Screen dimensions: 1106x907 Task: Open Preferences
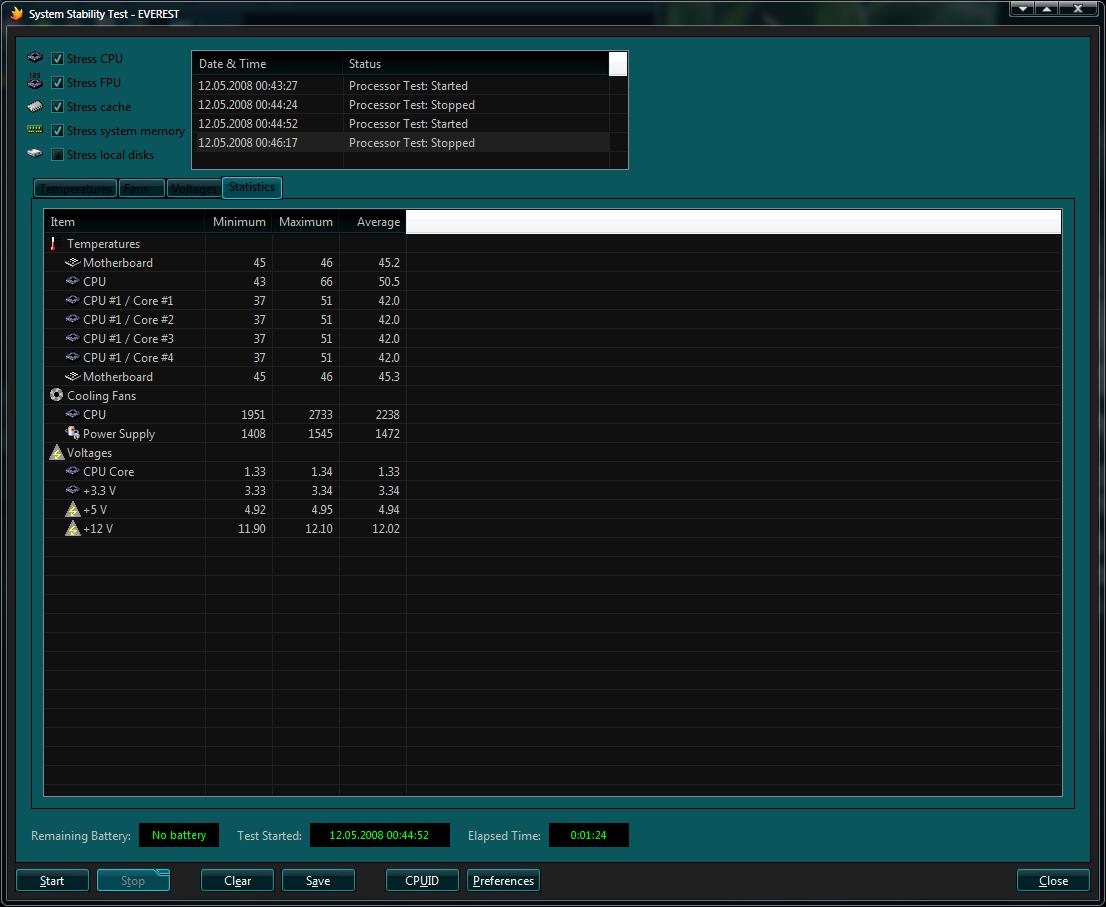pyautogui.click(x=503, y=880)
